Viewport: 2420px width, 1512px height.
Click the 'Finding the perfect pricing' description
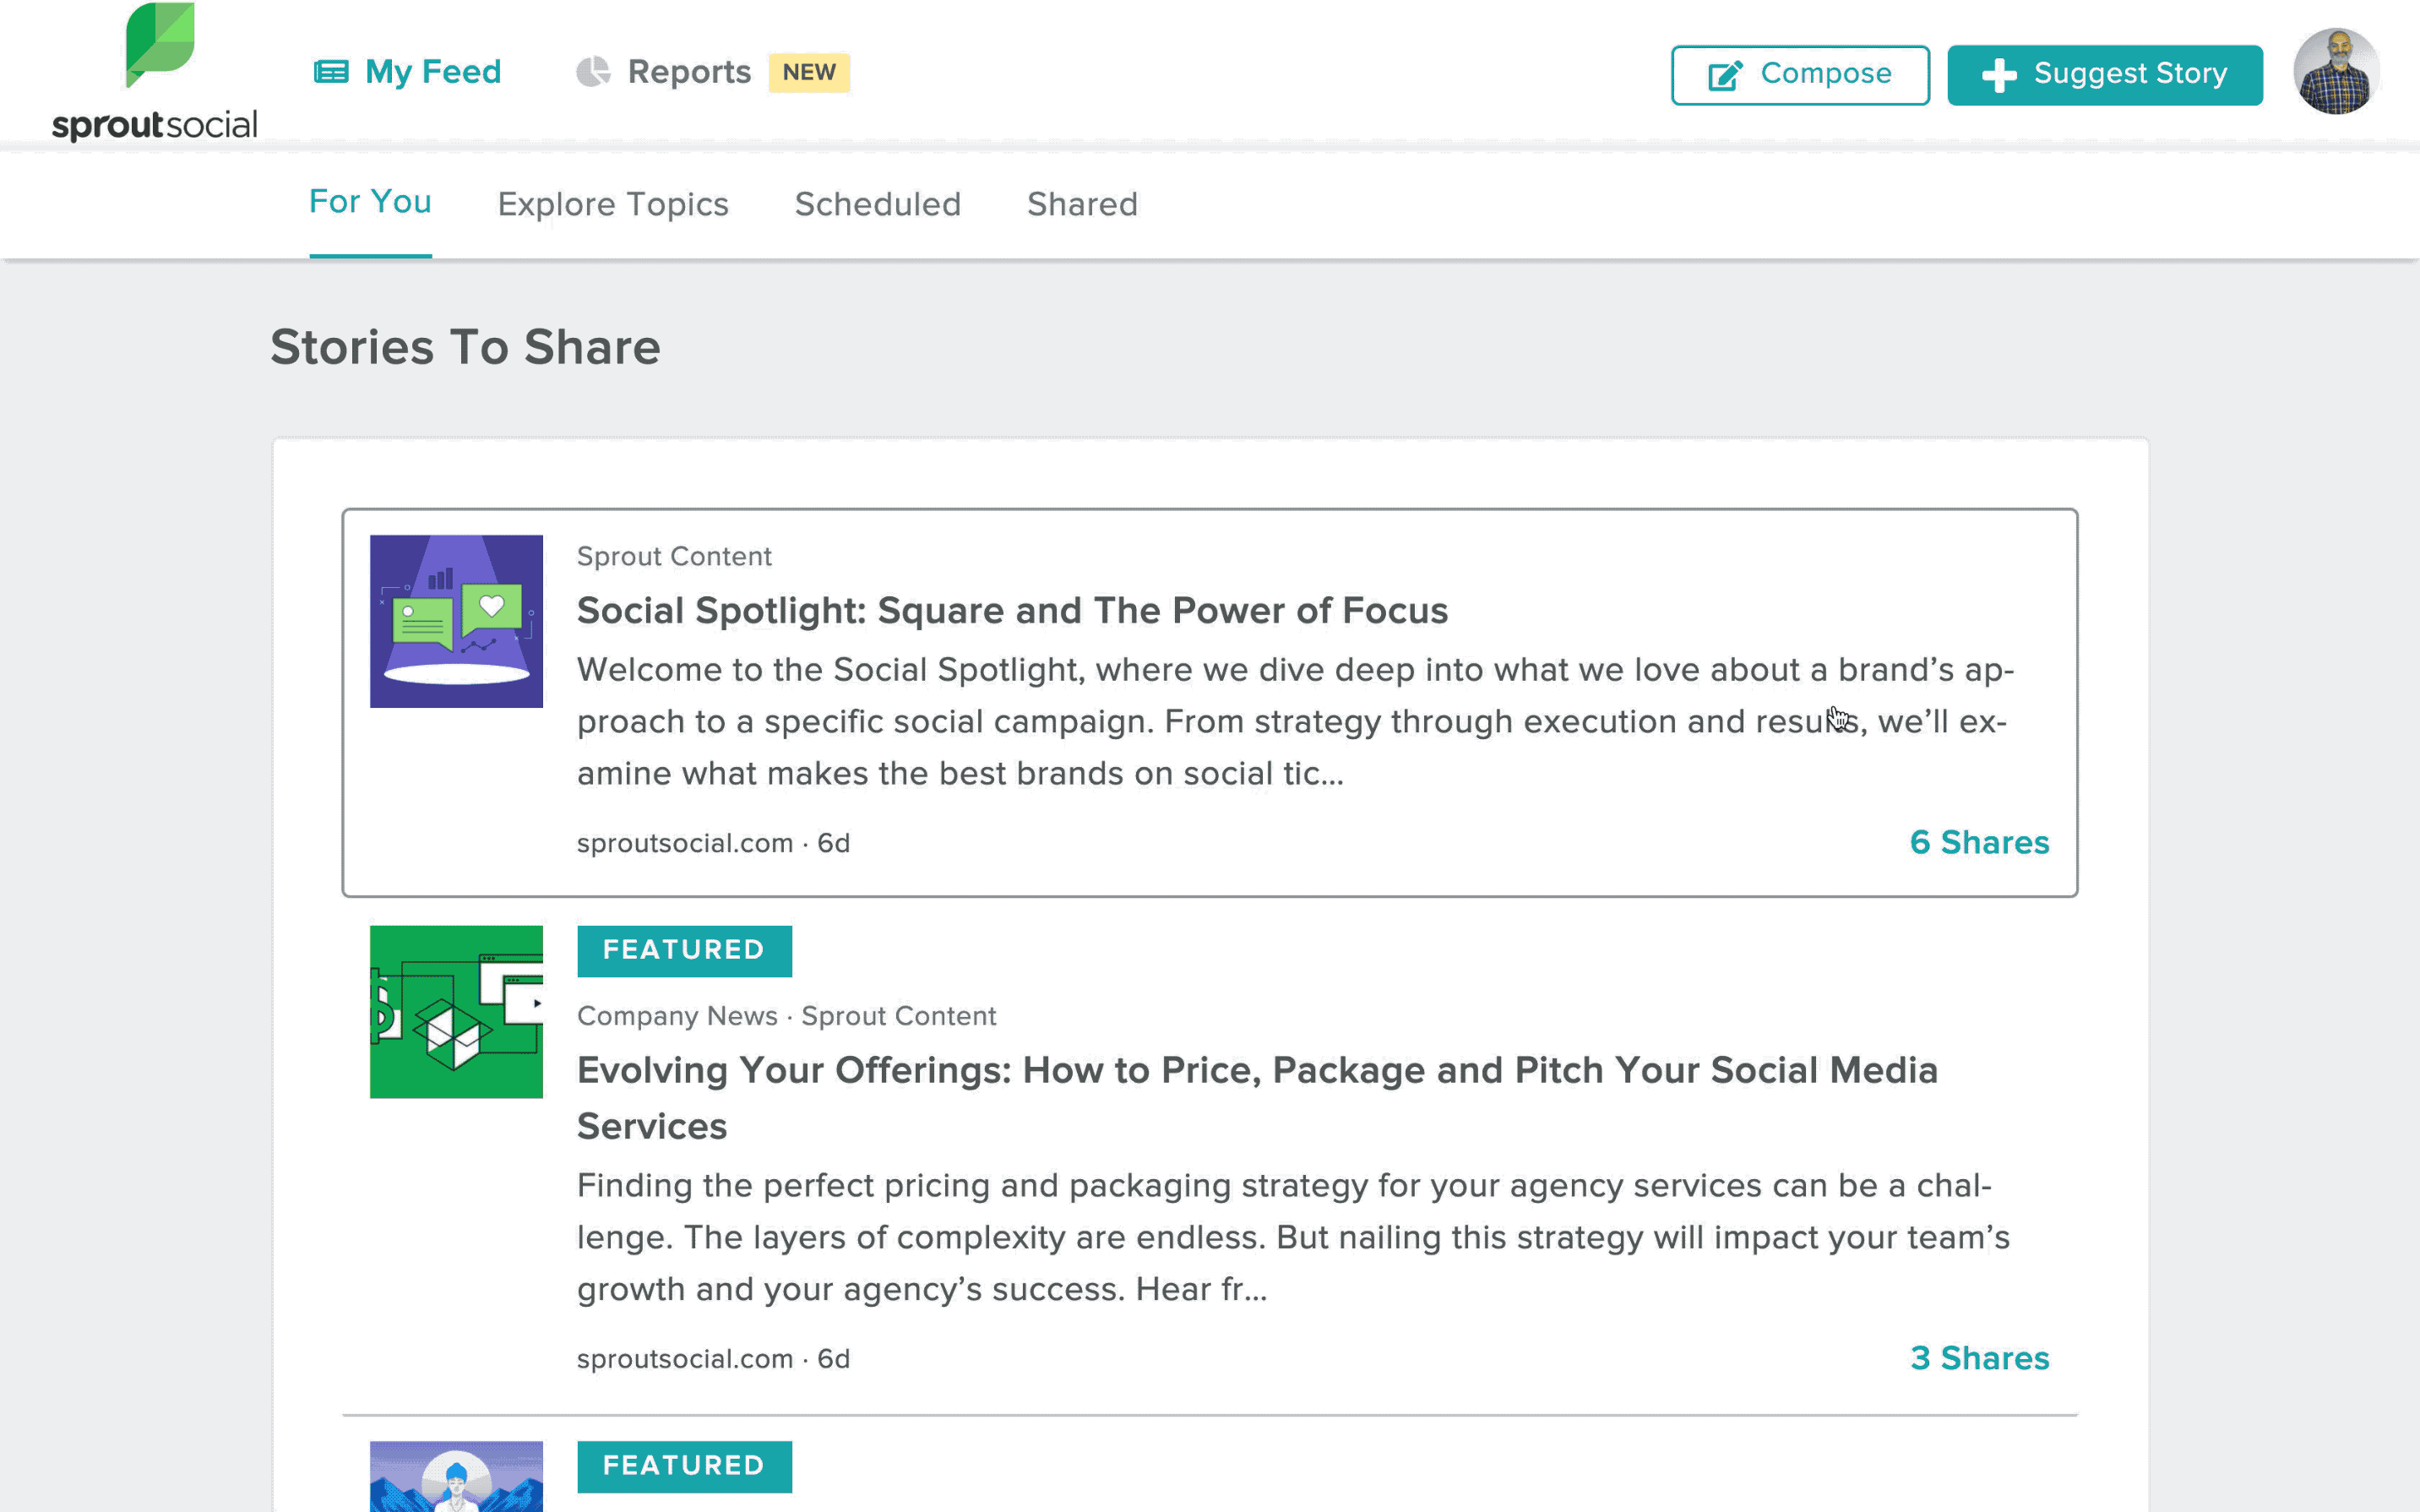tap(1293, 1237)
